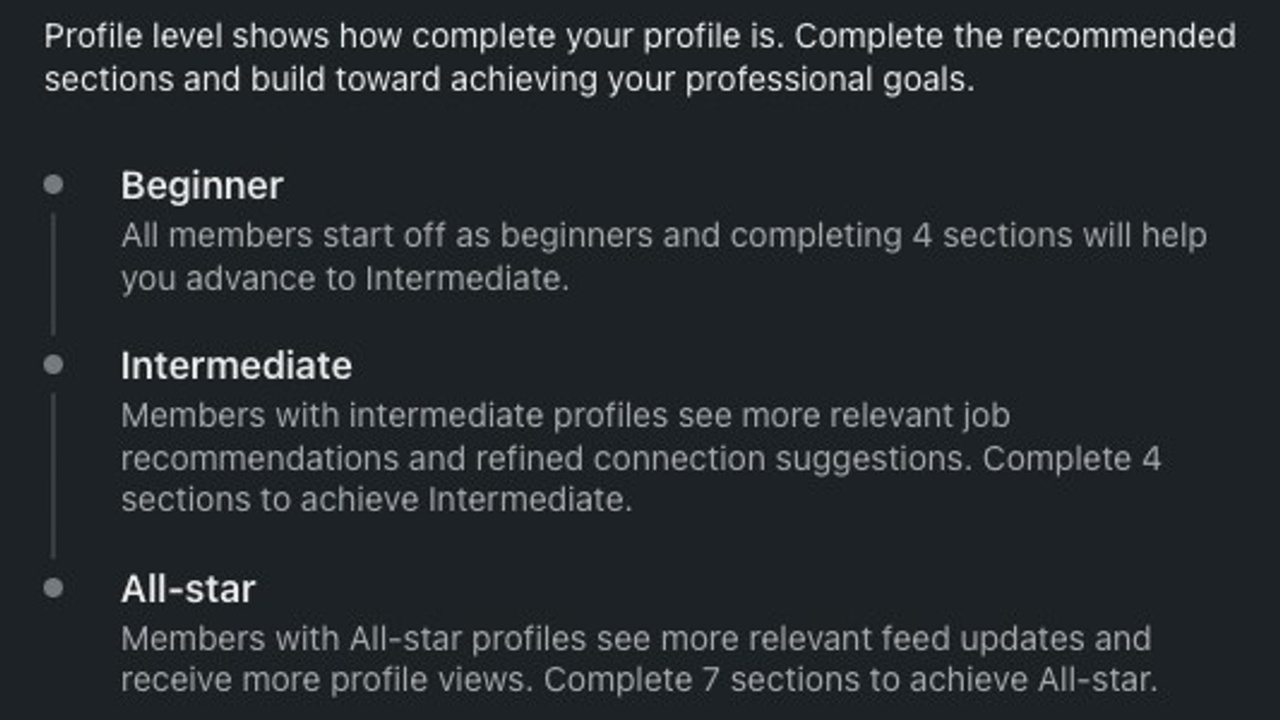Image resolution: width=1280 pixels, height=720 pixels.
Task: Click "Complete the recommended" in intro text
Action: (x=1015, y=37)
